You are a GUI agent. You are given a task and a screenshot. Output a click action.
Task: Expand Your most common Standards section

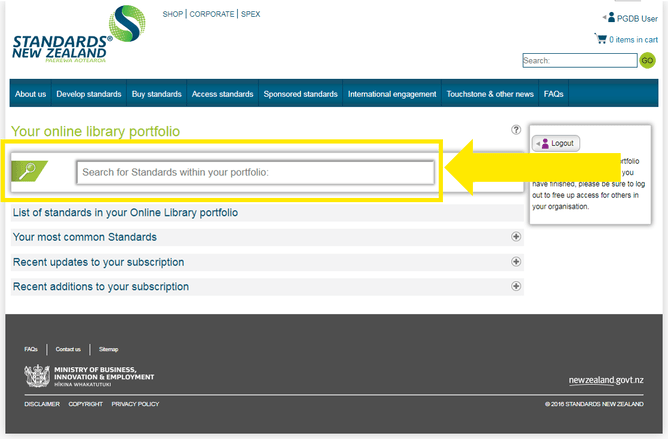pos(516,237)
